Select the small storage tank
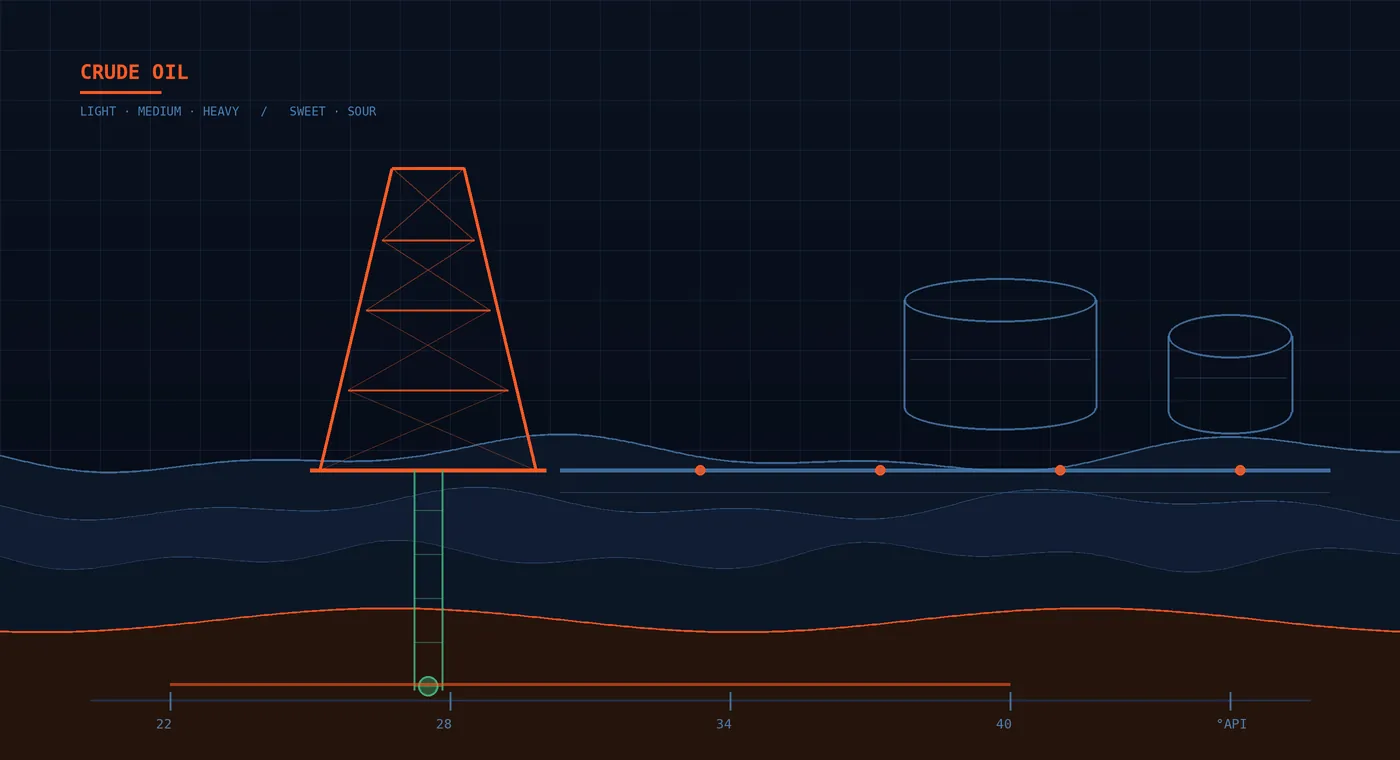1400x760 pixels. point(1230,374)
